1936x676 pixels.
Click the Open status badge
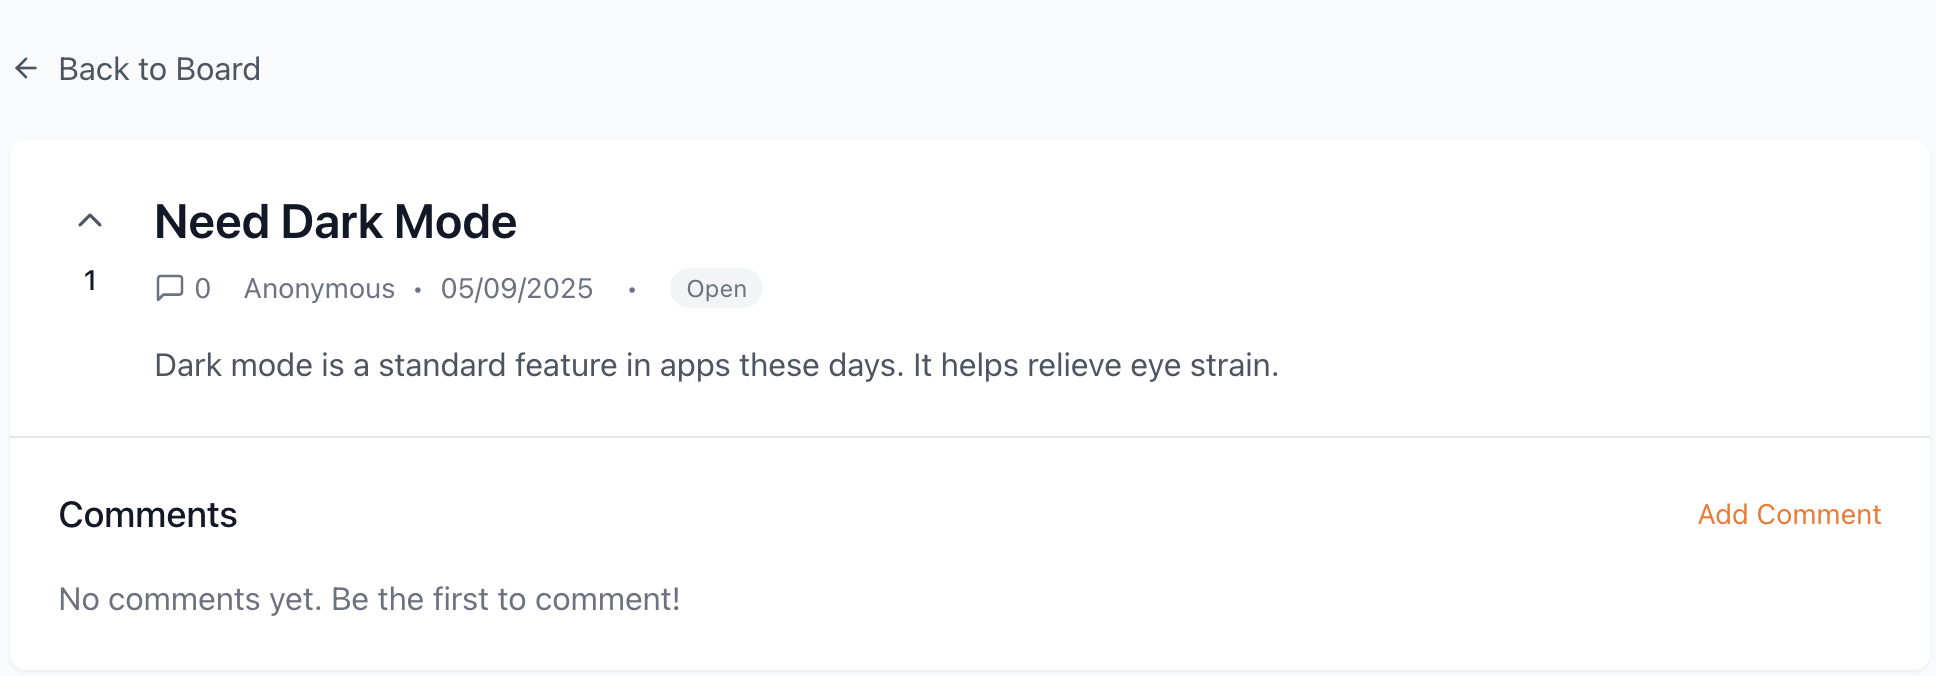pyautogui.click(x=716, y=289)
